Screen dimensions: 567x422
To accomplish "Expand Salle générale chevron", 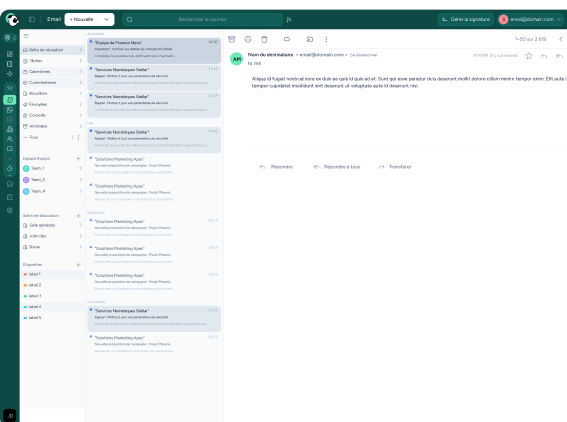I will [x=80, y=225].
